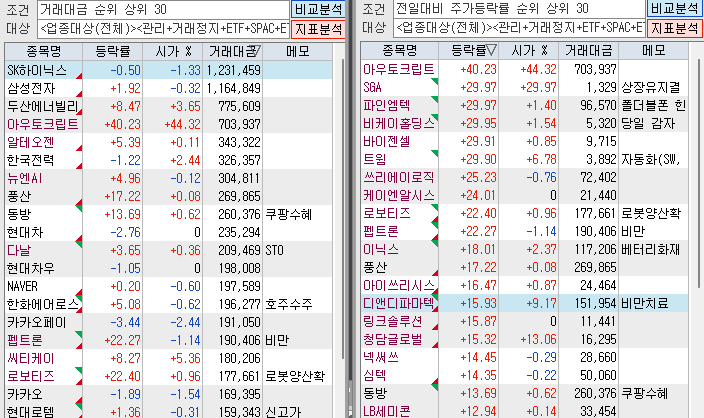Select 케이엔알시스 in right table
704x418 pixels.
399,195
